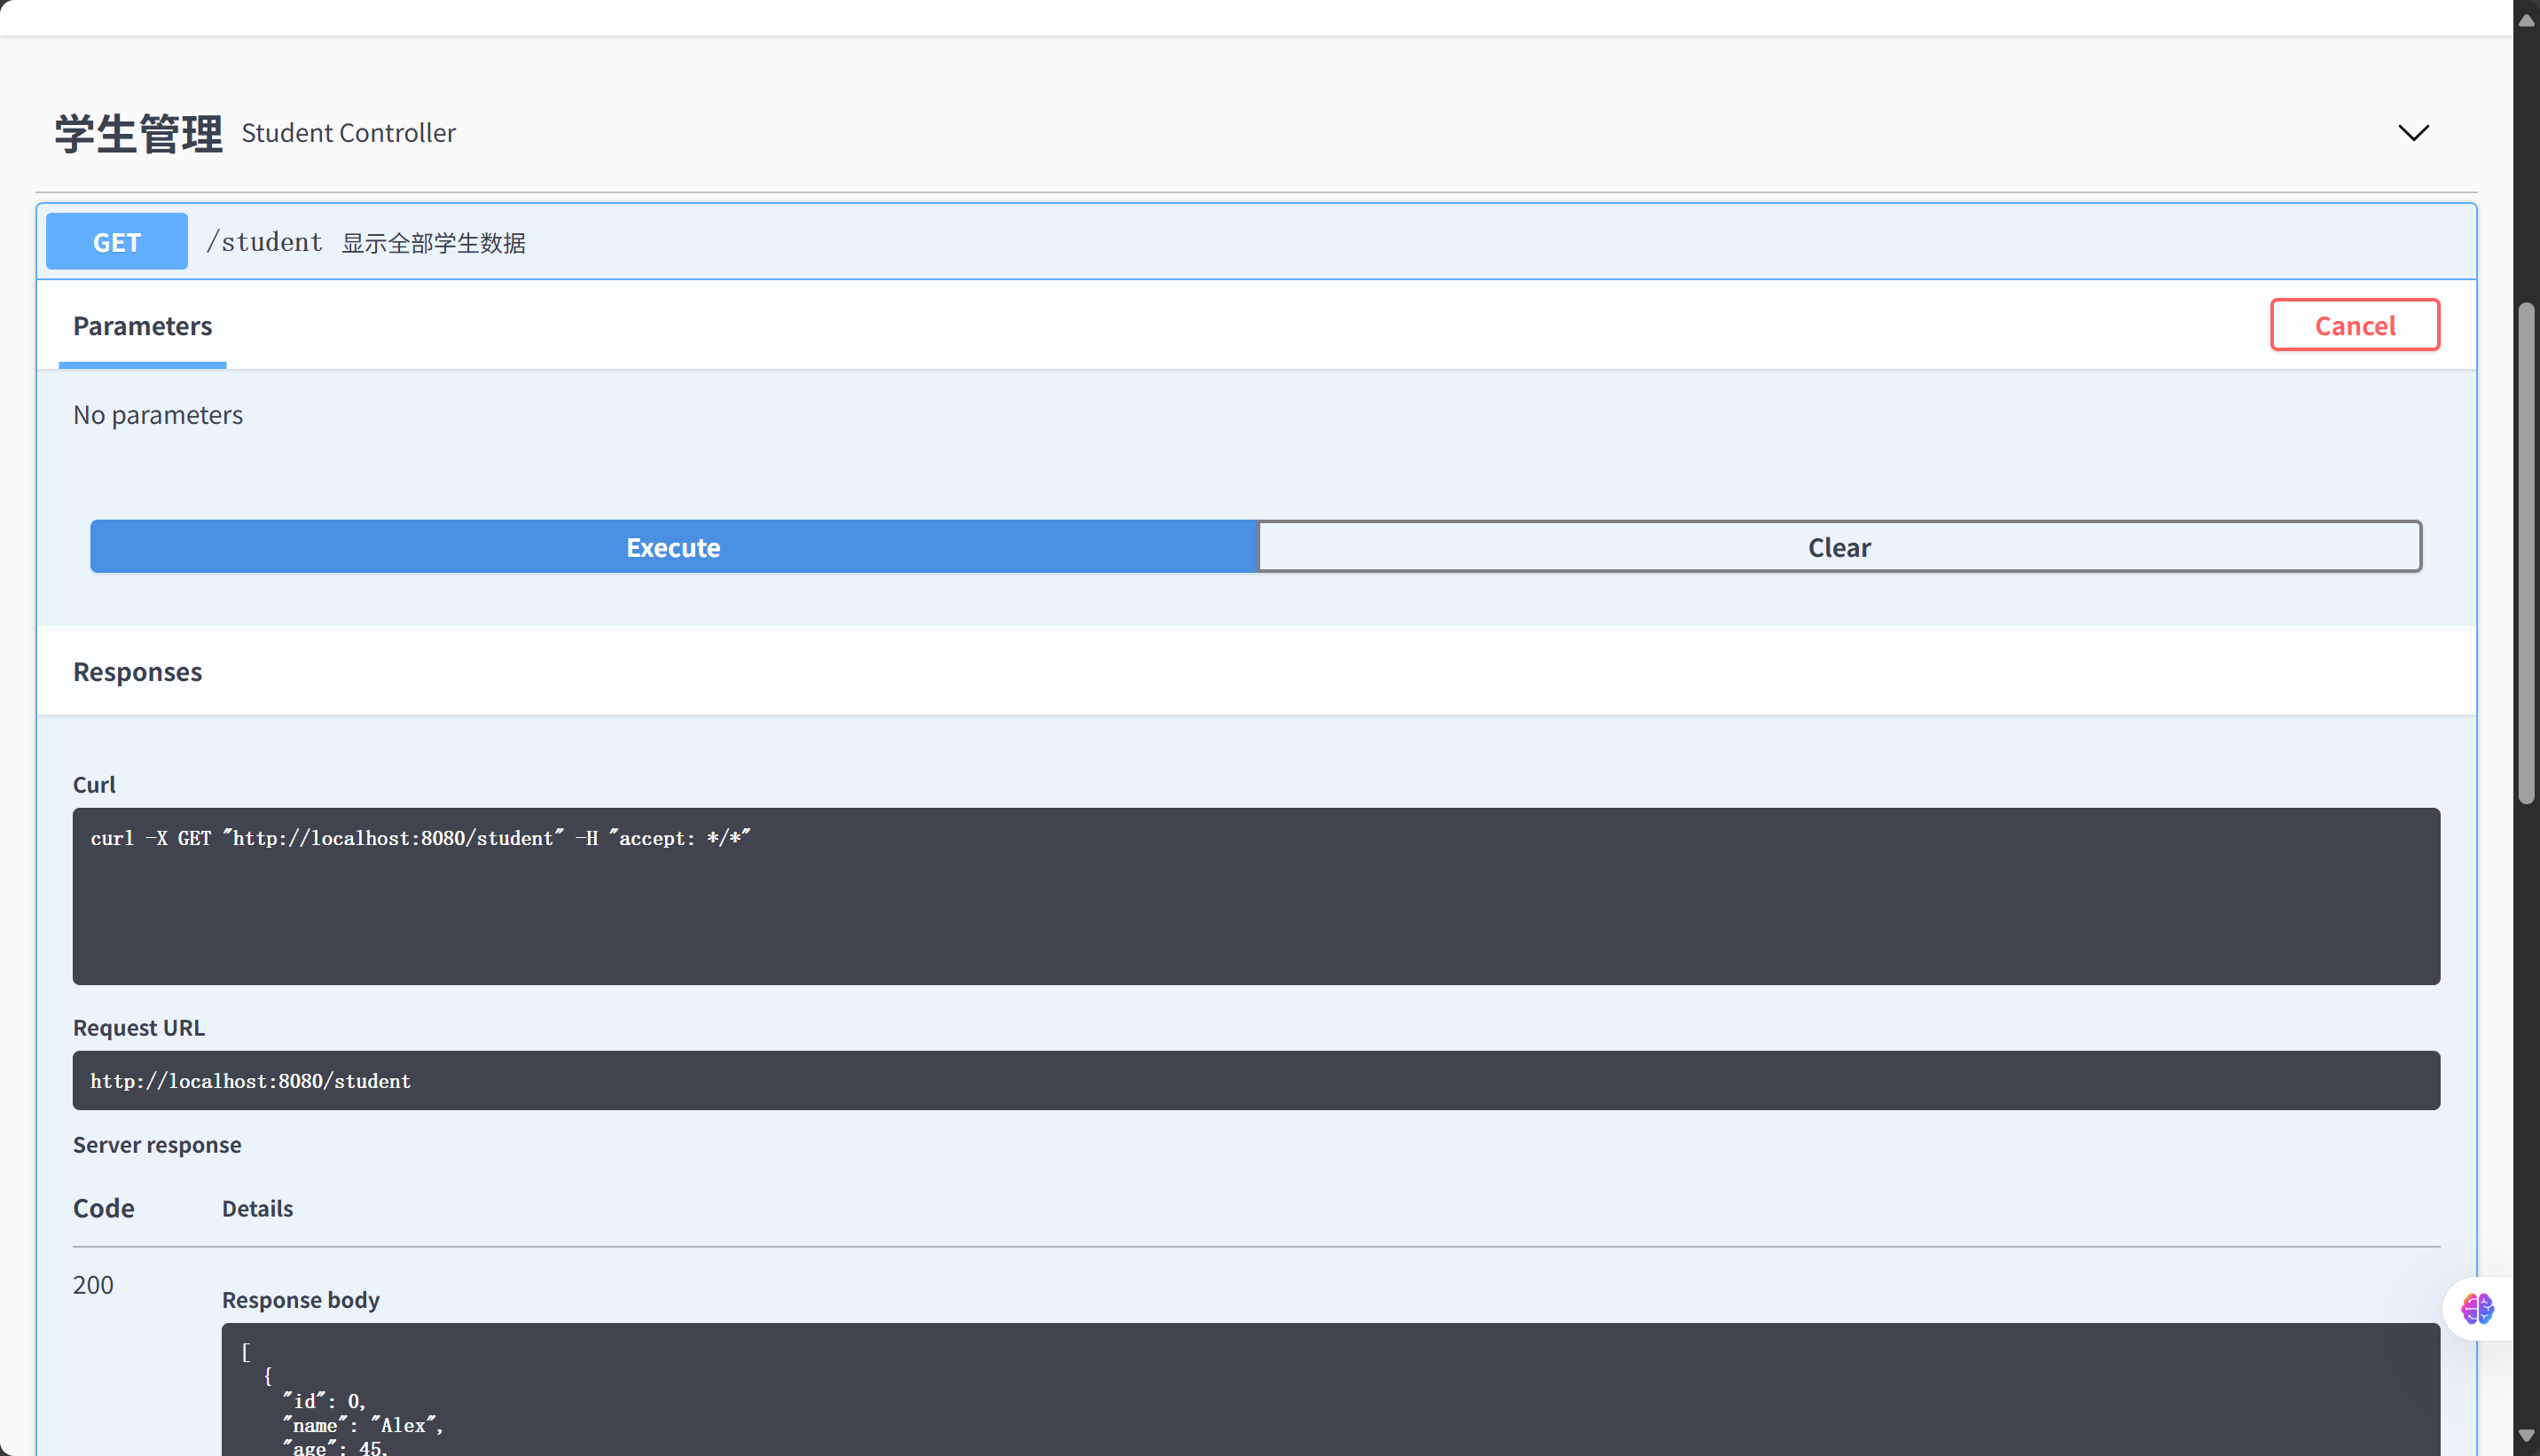Click the Clear button
This screenshot has width=2540, height=1456.
pos(1839,546)
